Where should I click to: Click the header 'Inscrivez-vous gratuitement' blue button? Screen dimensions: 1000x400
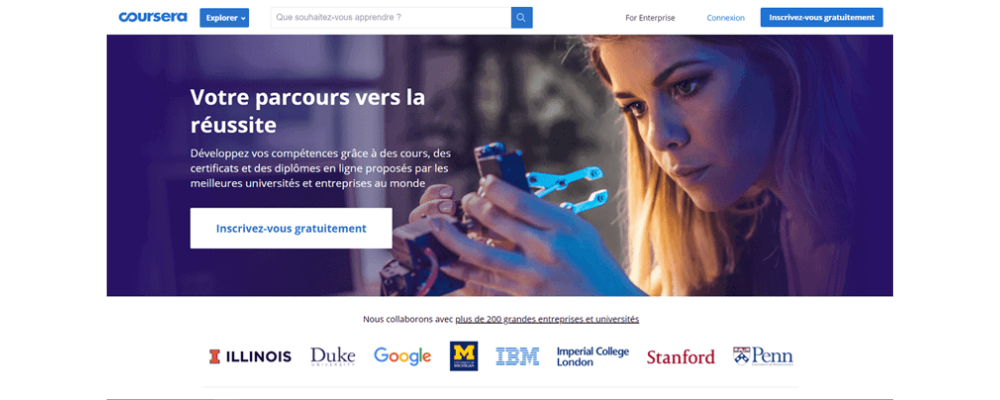821,17
